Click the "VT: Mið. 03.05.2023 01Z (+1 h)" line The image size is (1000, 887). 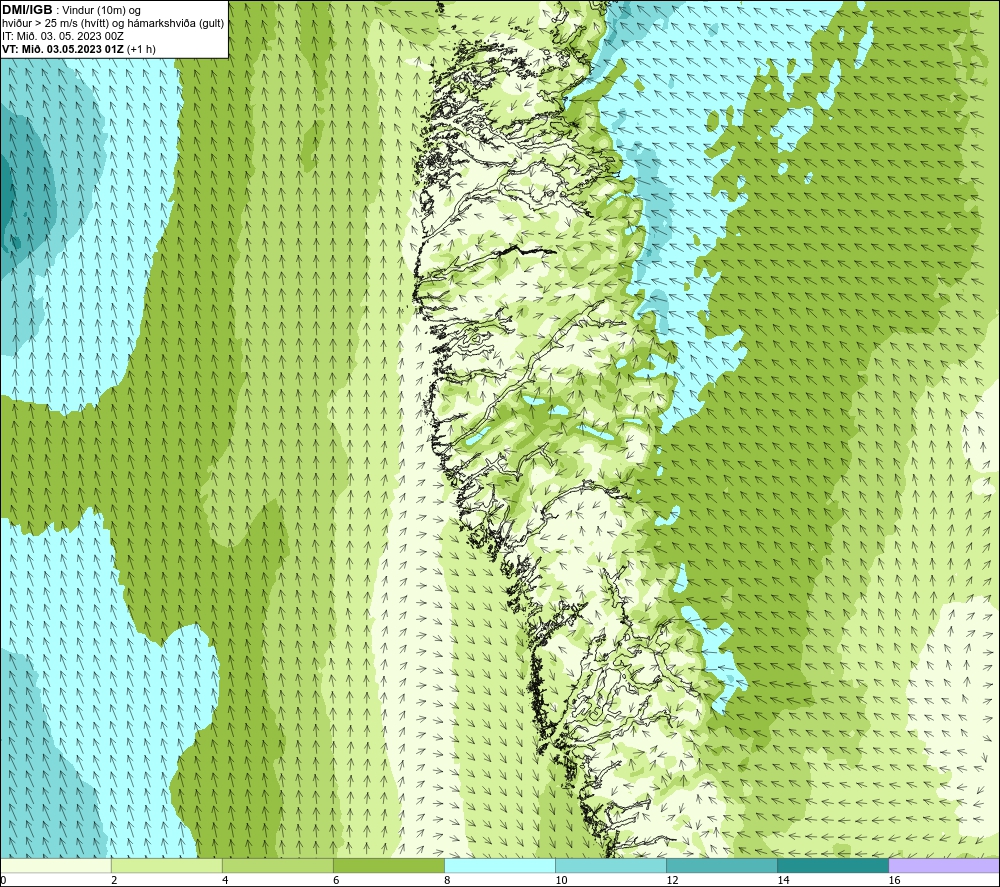[x=79, y=49]
